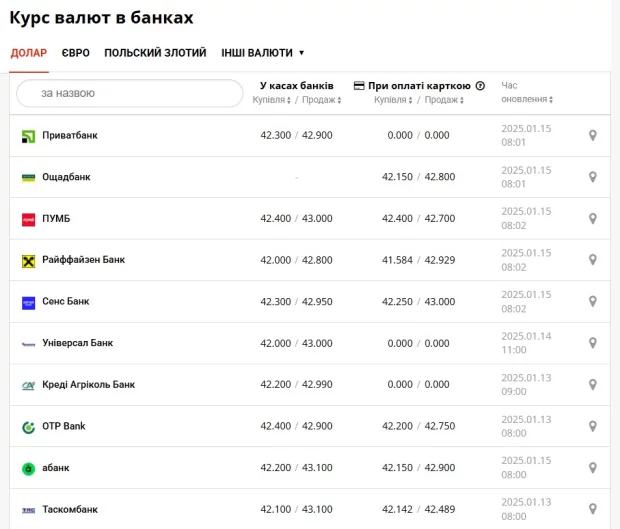This screenshot has height=529, width=620.
Task: Expand the ІНШІ ВАЛЮТИ dropdown
Action: [x=263, y=53]
